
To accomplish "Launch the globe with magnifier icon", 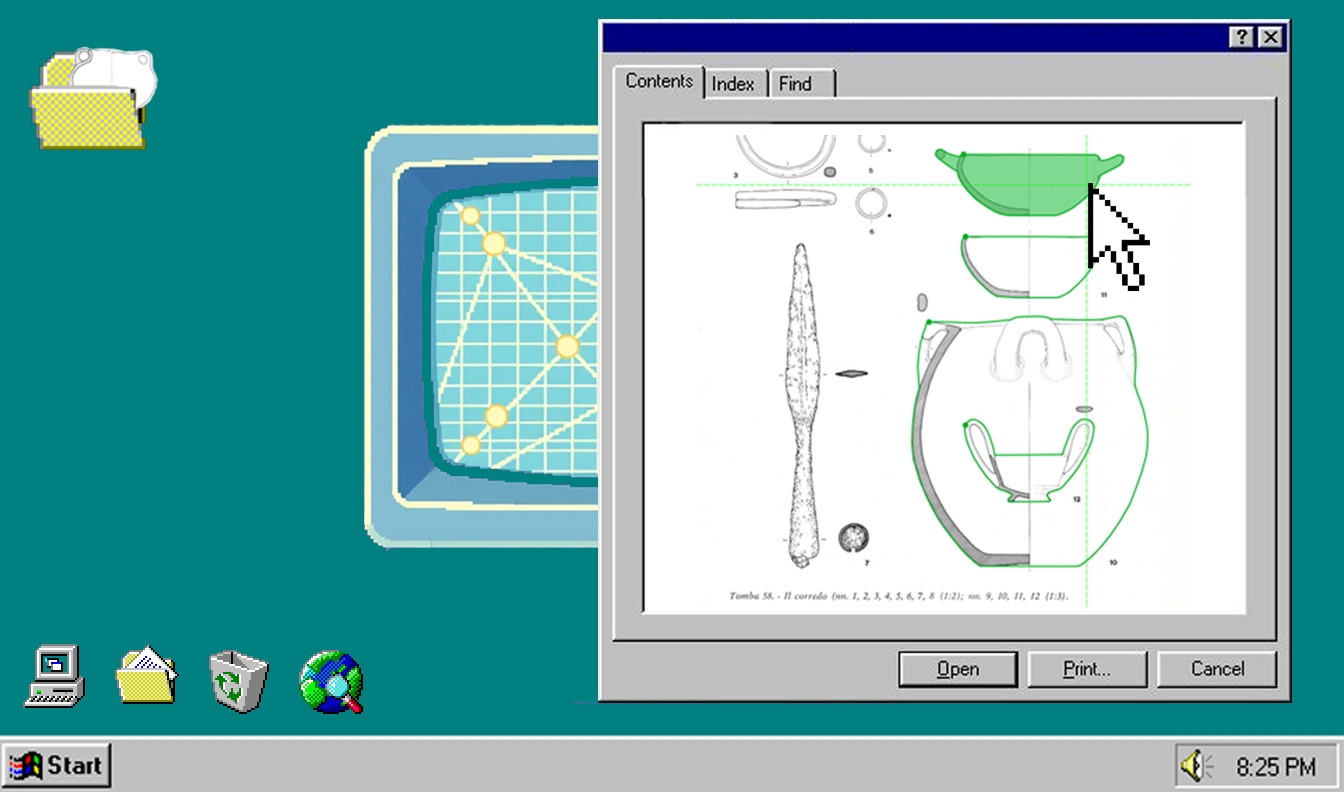I will (331, 681).
